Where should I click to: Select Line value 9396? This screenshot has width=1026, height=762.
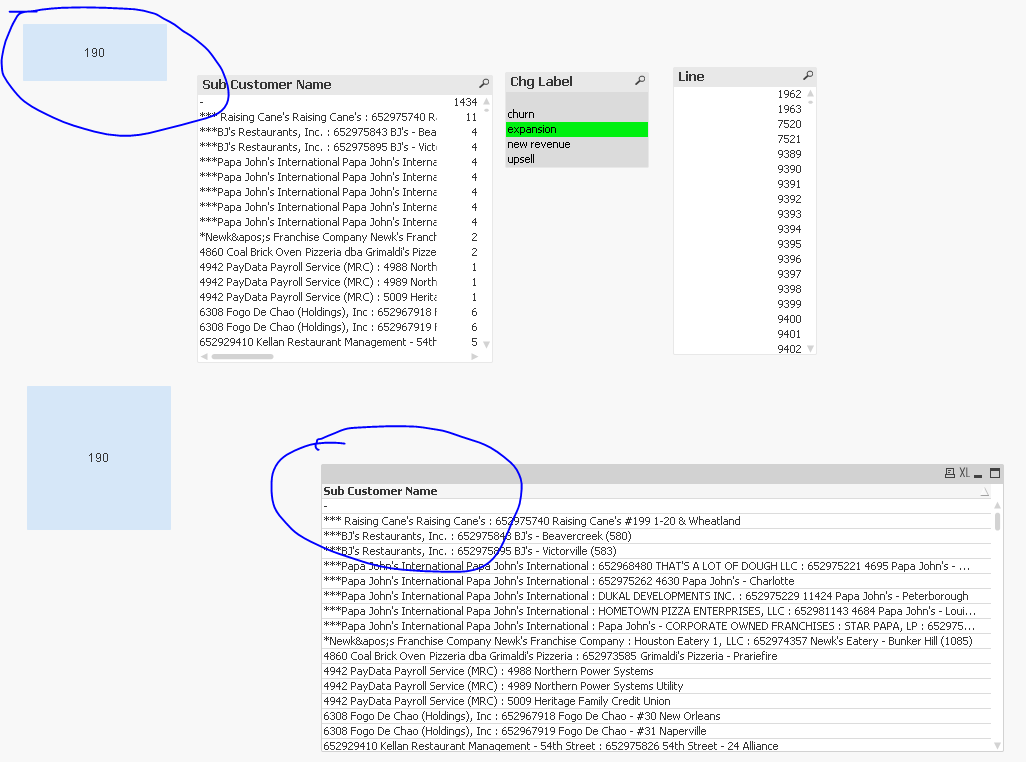[x=739, y=260]
